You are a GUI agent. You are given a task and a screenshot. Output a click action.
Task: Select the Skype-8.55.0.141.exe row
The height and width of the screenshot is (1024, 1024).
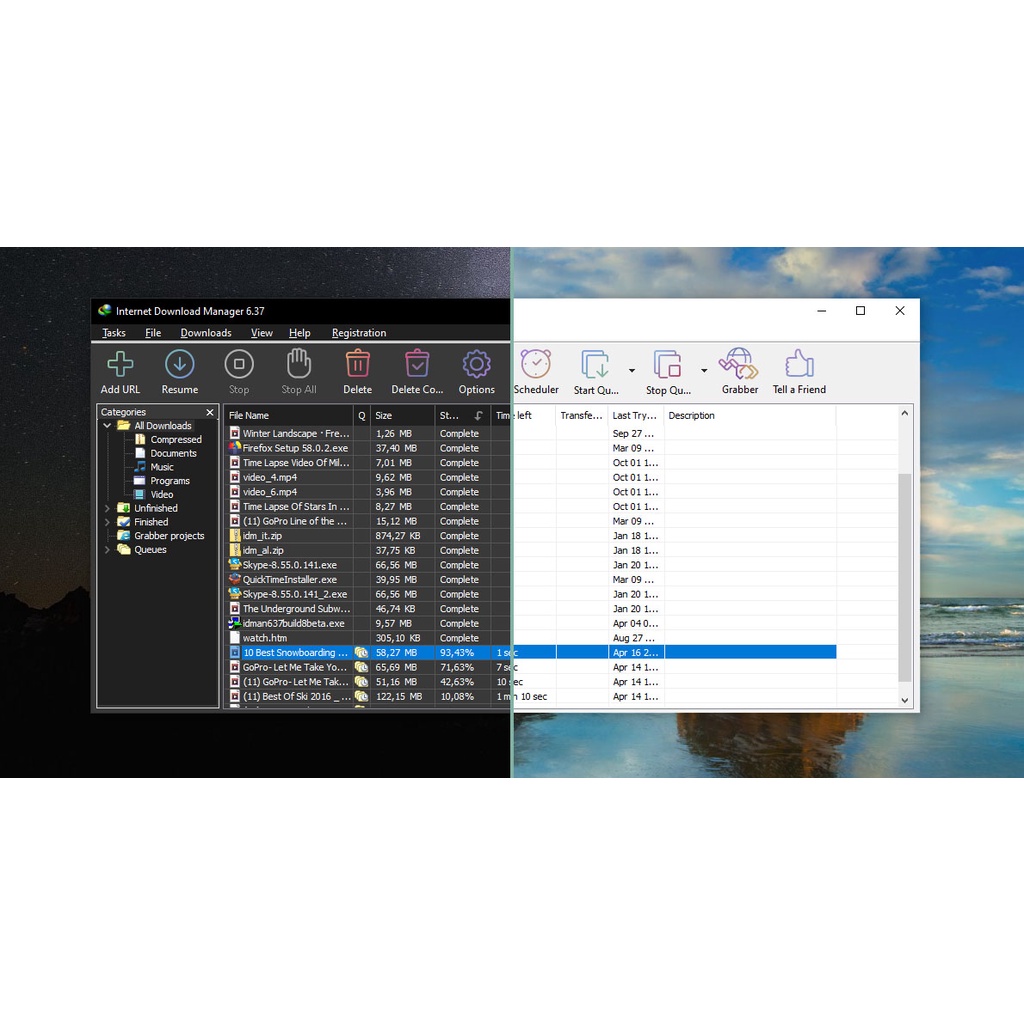(530, 565)
